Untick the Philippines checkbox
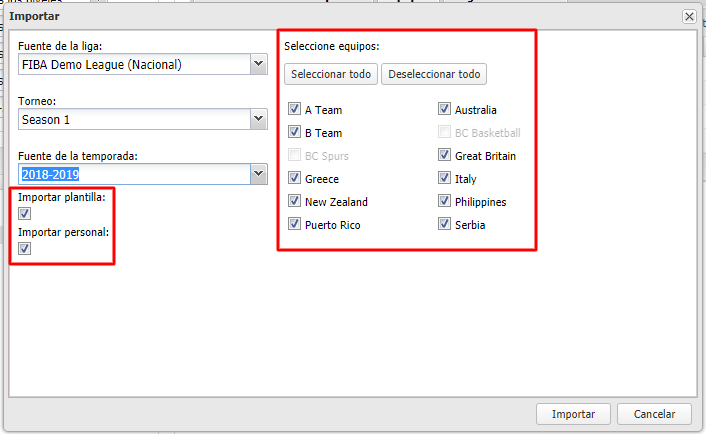The height and width of the screenshot is (434, 706). pos(445,202)
